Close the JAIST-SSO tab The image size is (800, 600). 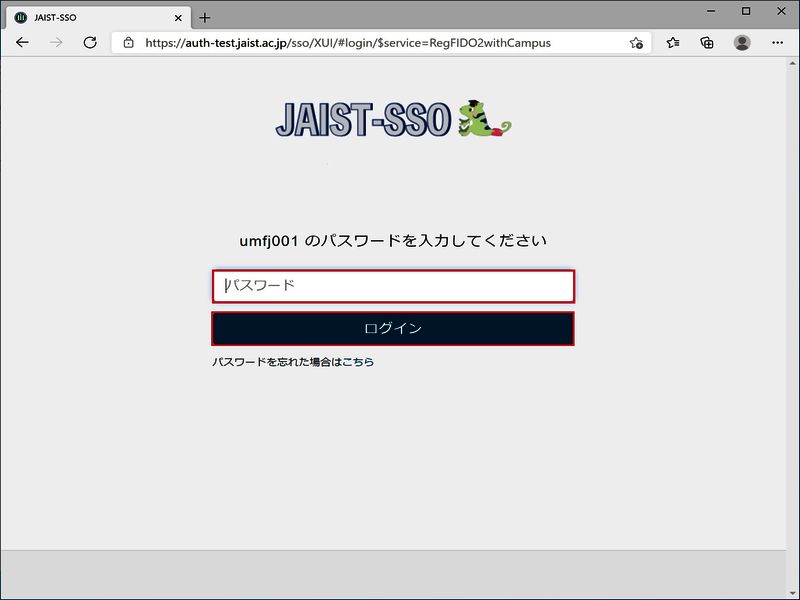coord(178,17)
